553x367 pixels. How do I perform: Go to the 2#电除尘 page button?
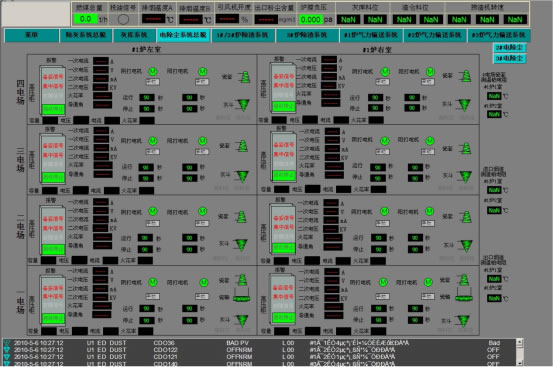coord(509,47)
